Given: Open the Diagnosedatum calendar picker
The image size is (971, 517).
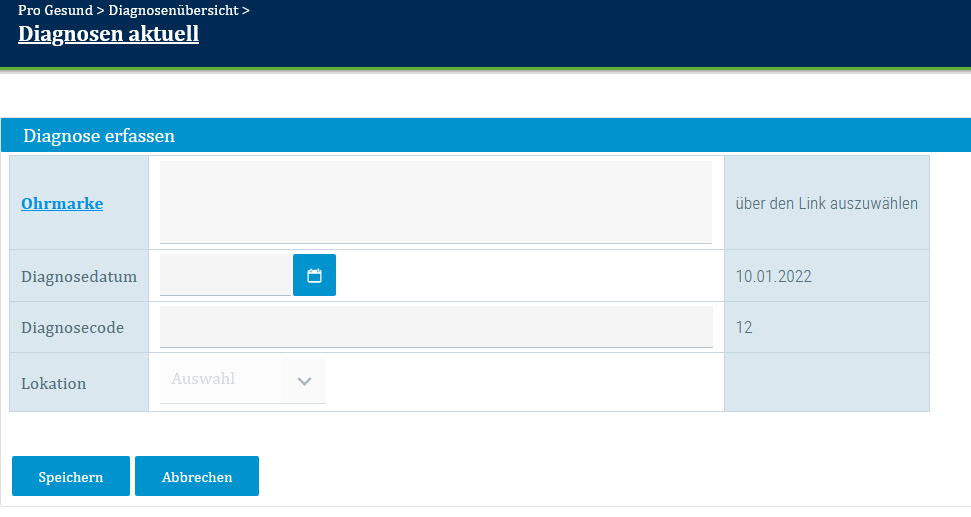Looking at the screenshot, I should pyautogui.click(x=314, y=275).
